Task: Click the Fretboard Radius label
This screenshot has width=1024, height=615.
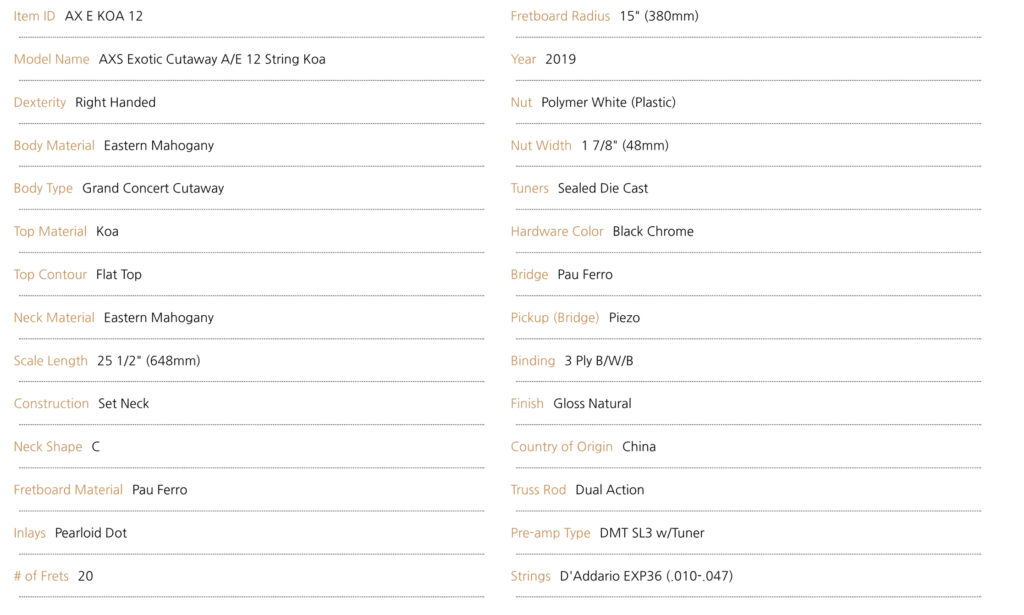Action: tap(560, 16)
